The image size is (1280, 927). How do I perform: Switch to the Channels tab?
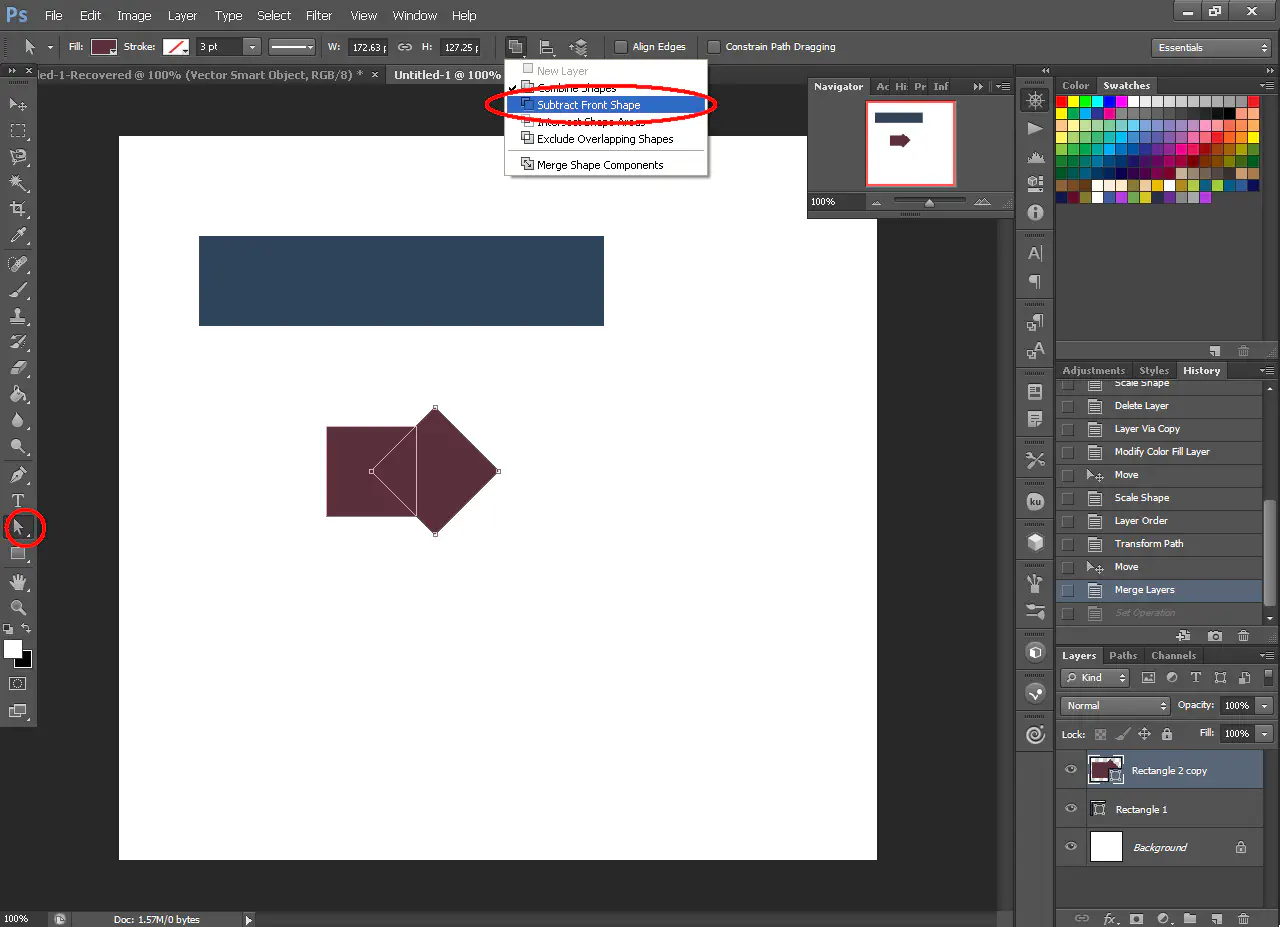pos(1173,656)
